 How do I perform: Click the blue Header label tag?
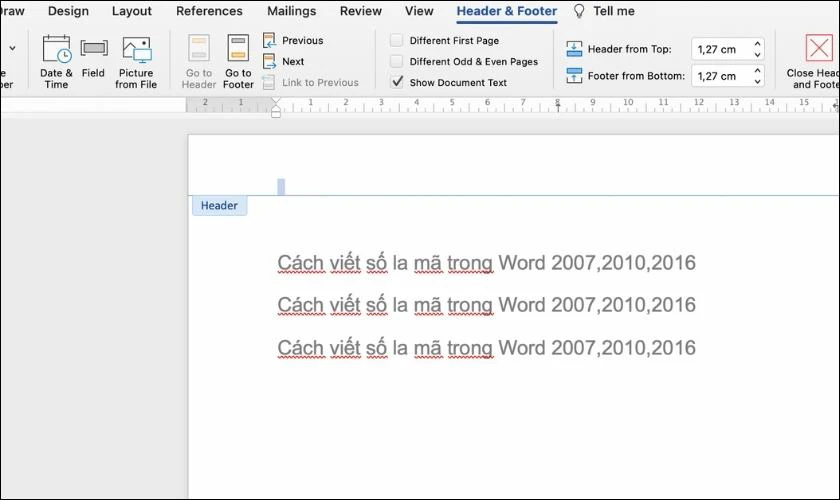(x=219, y=206)
